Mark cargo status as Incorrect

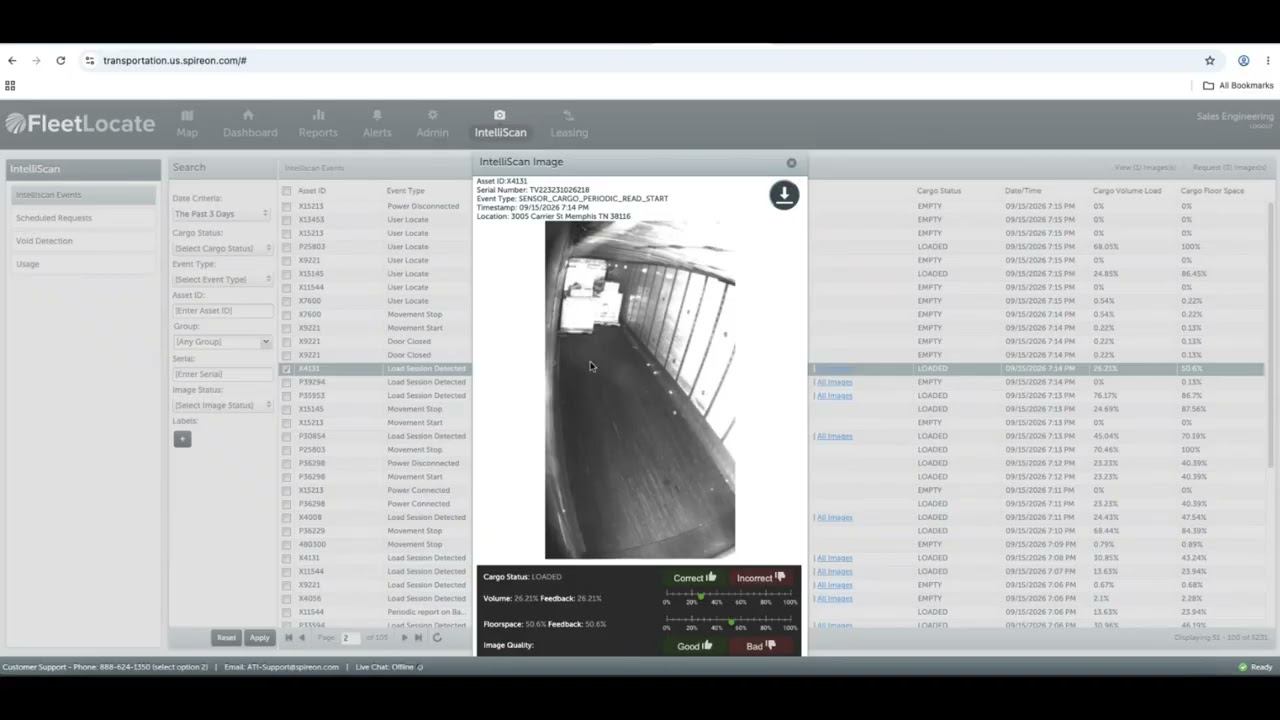click(761, 577)
